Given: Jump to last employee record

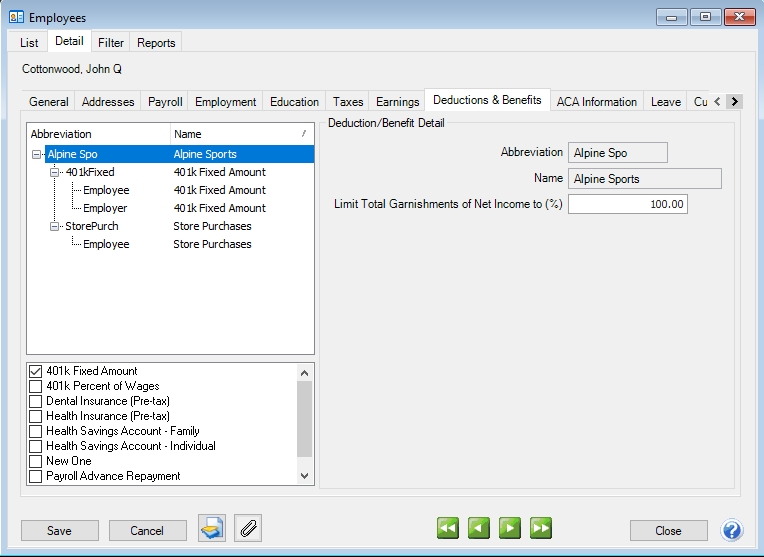Looking at the screenshot, I should pyautogui.click(x=541, y=529).
